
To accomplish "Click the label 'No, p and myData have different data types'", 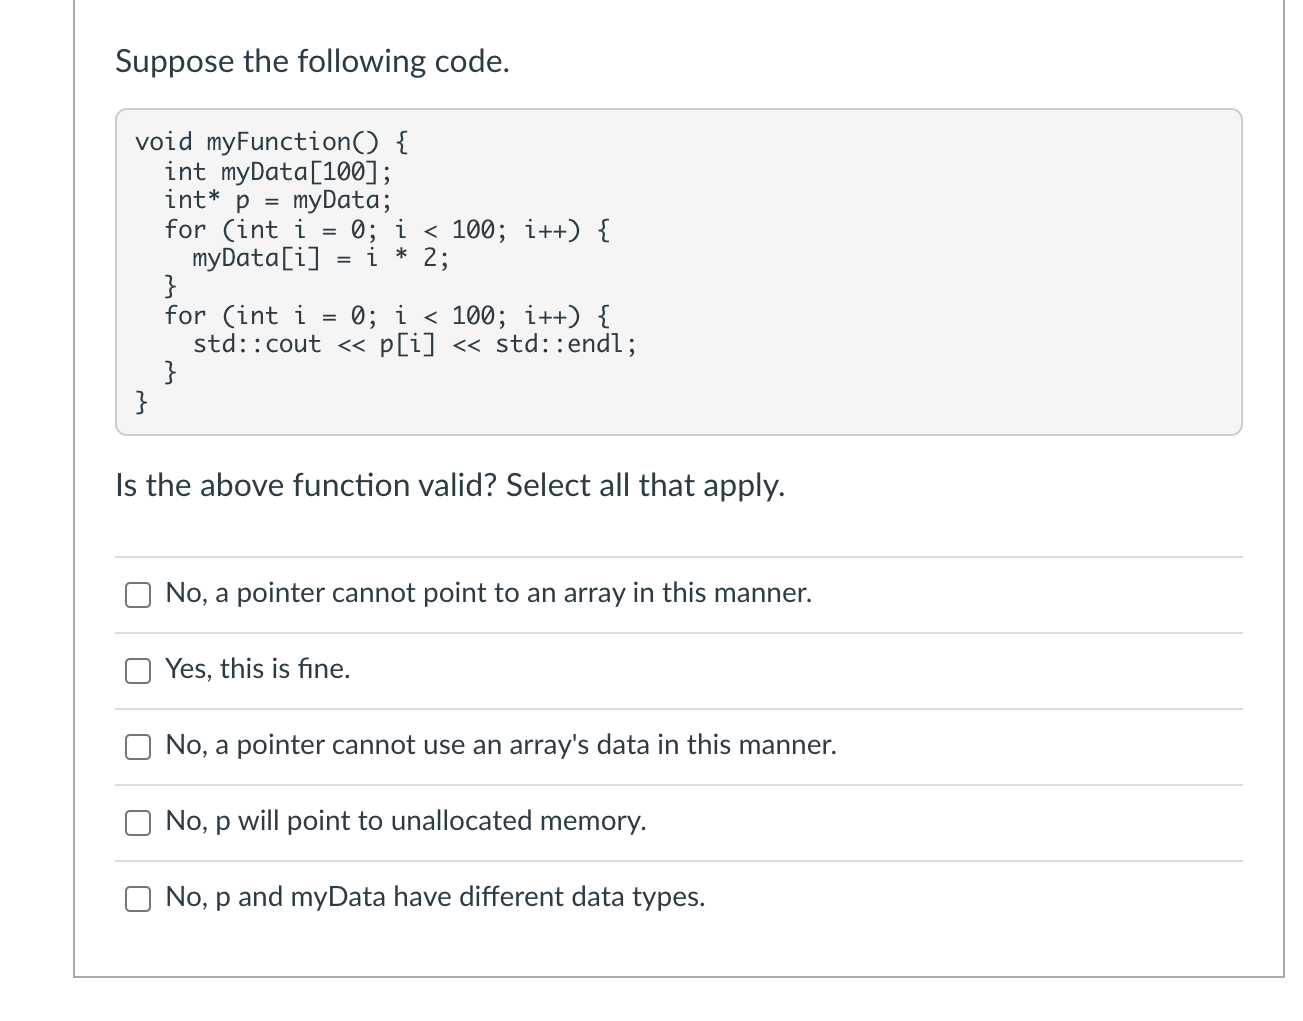I will (x=435, y=897).
